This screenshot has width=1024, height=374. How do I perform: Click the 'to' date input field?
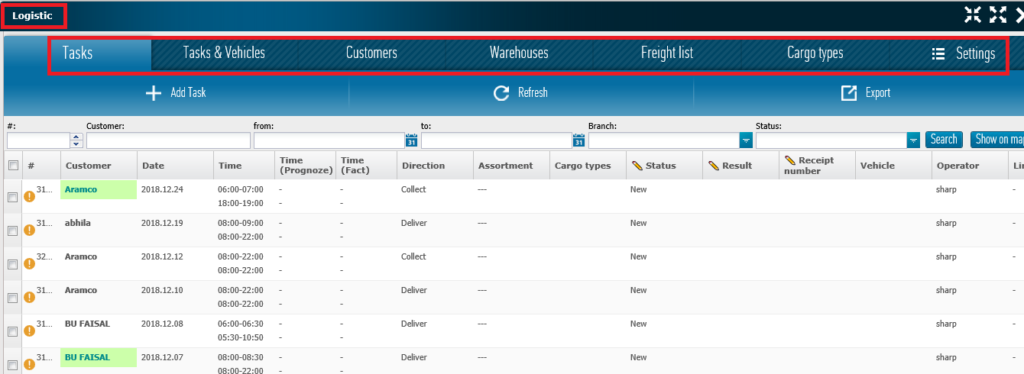(496, 140)
